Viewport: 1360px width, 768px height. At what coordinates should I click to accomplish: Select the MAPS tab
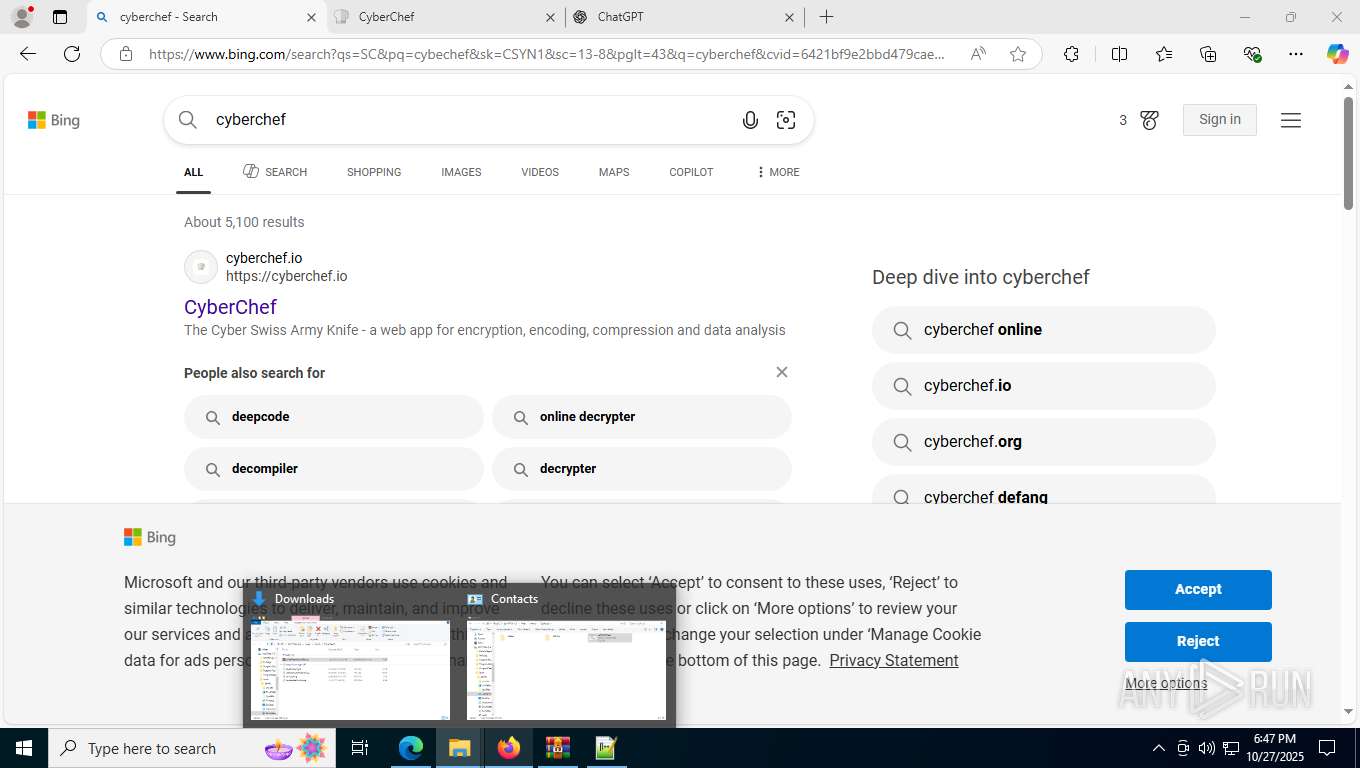[x=614, y=172]
